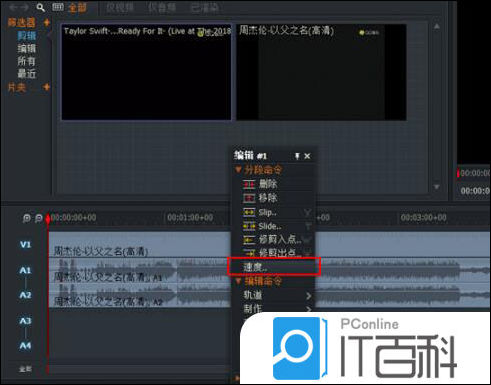The image size is (491, 385).
Task: Collapse the 编辑命令 section
Action: (x=238, y=281)
